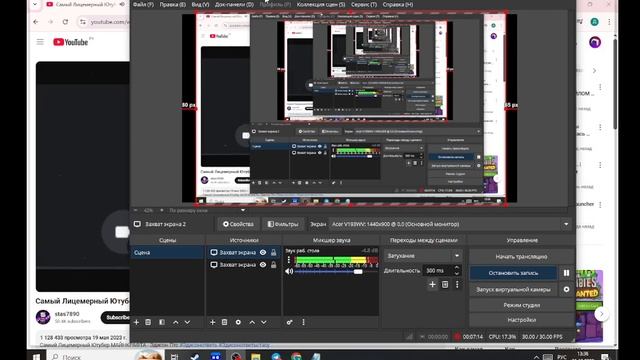
Task: Click the Свойства button
Action: [x=238, y=224]
